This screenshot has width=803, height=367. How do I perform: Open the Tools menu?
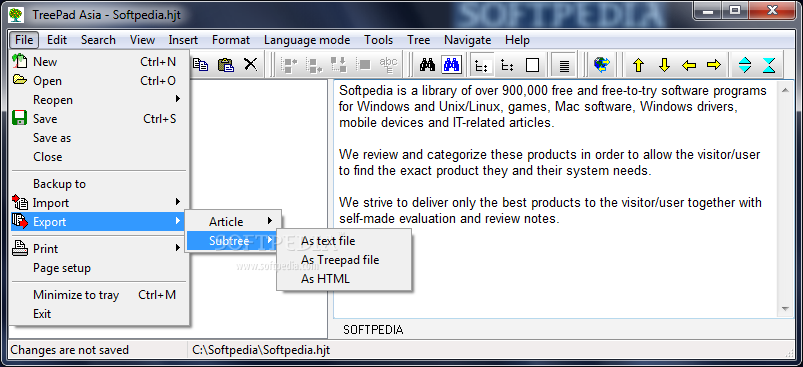click(378, 40)
